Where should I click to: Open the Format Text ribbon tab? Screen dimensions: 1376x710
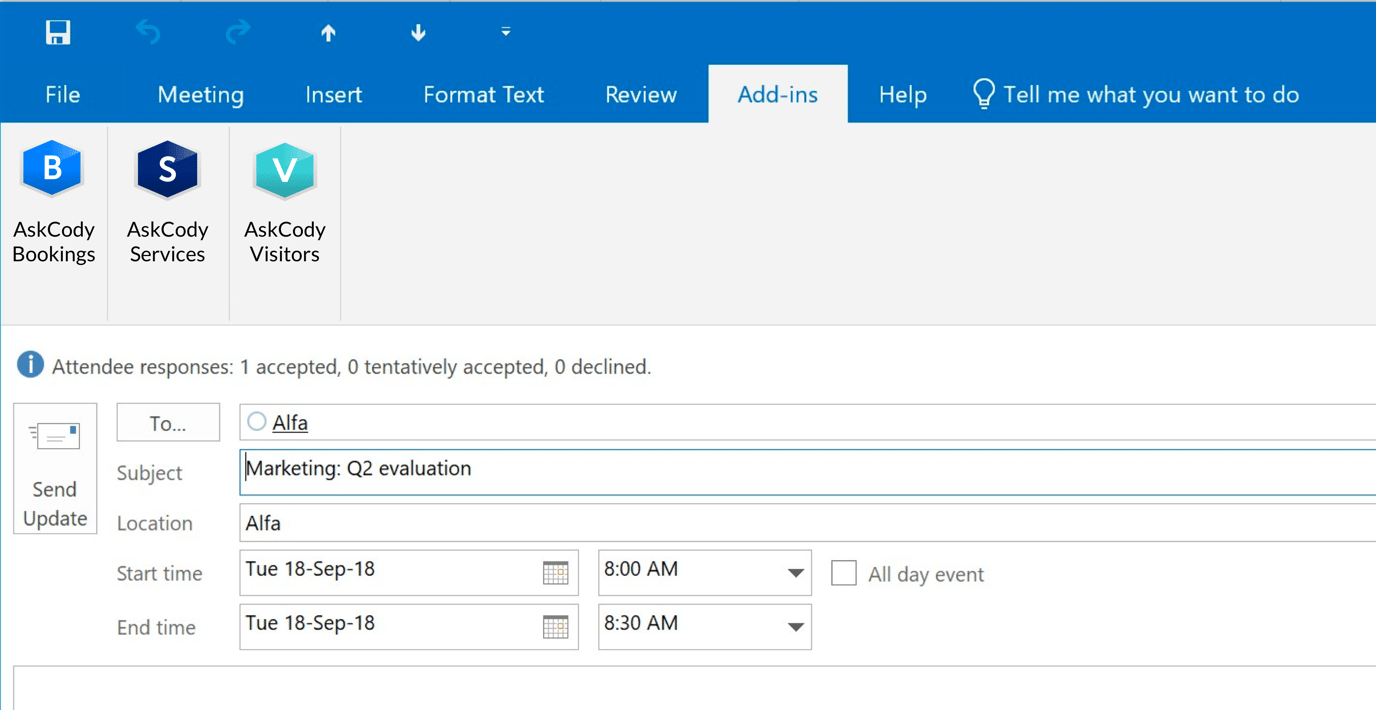[483, 94]
